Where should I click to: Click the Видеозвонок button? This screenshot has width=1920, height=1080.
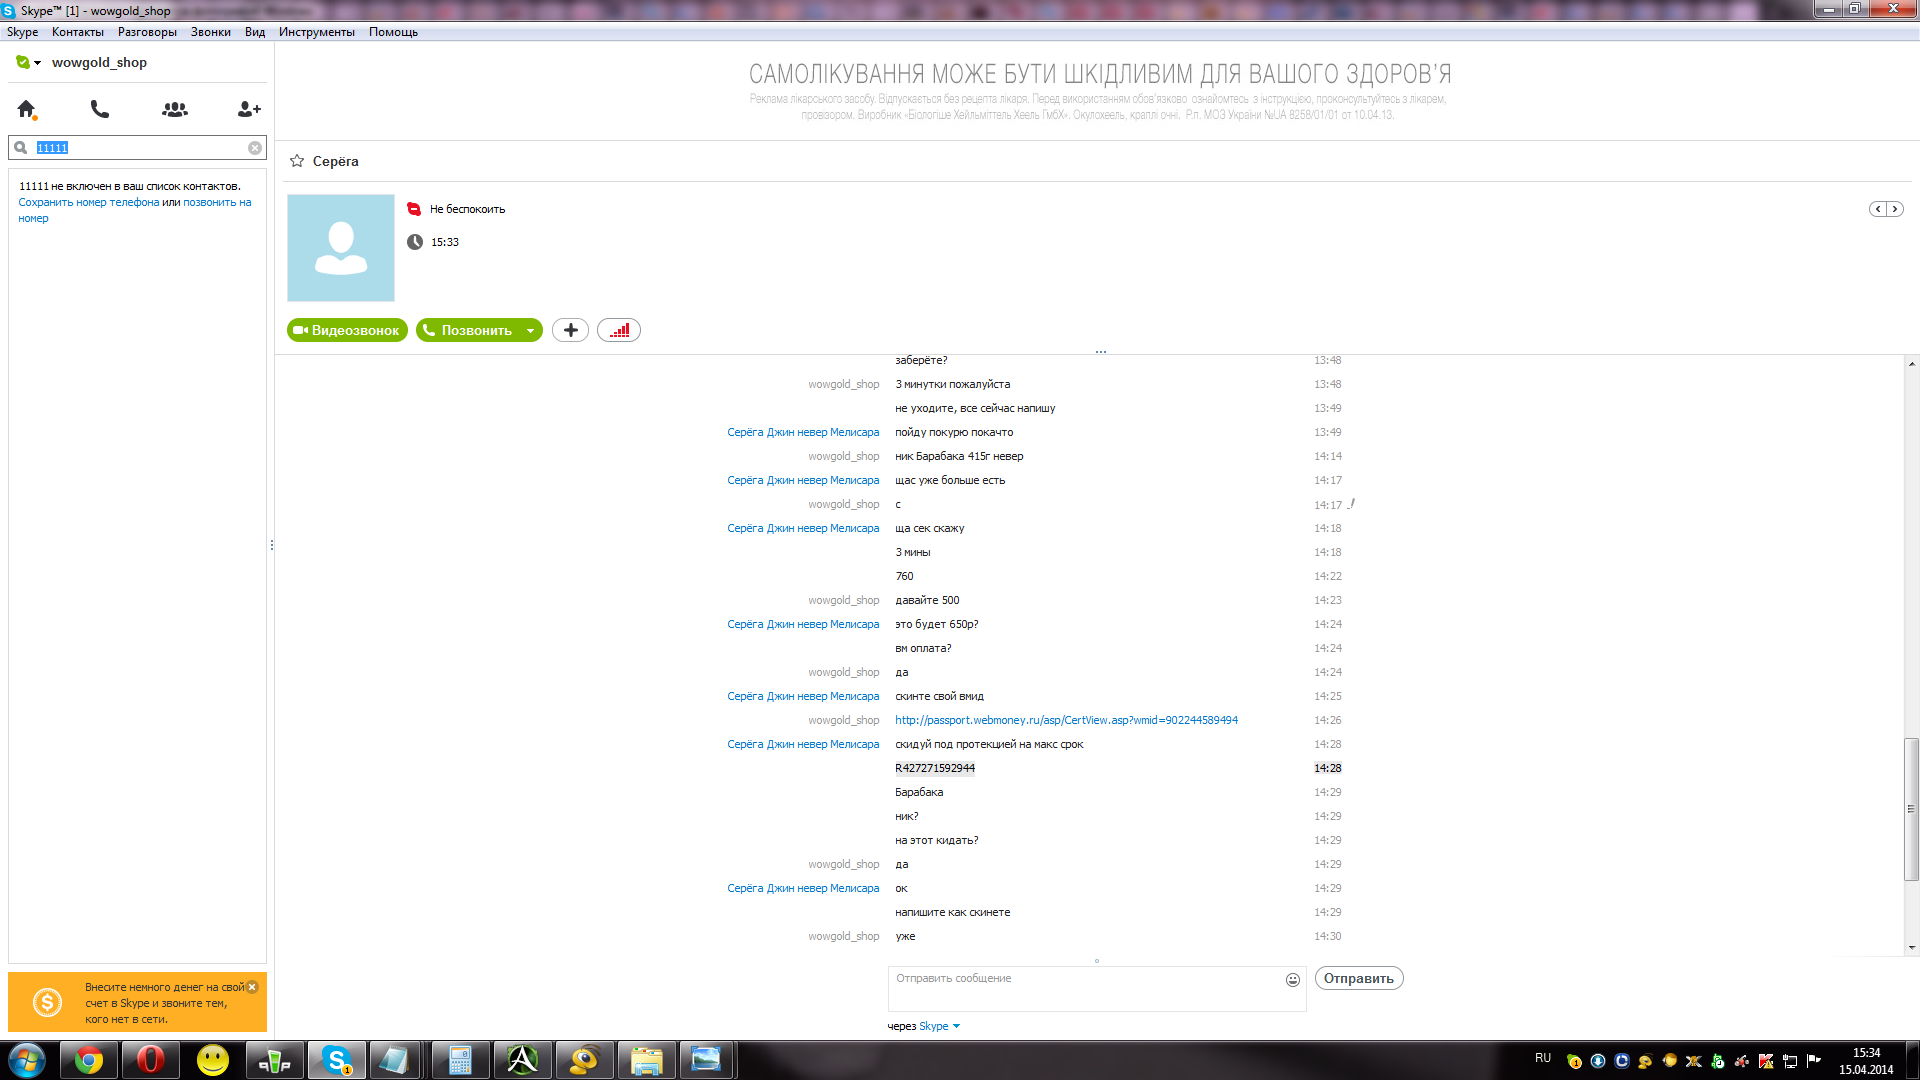tap(347, 330)
